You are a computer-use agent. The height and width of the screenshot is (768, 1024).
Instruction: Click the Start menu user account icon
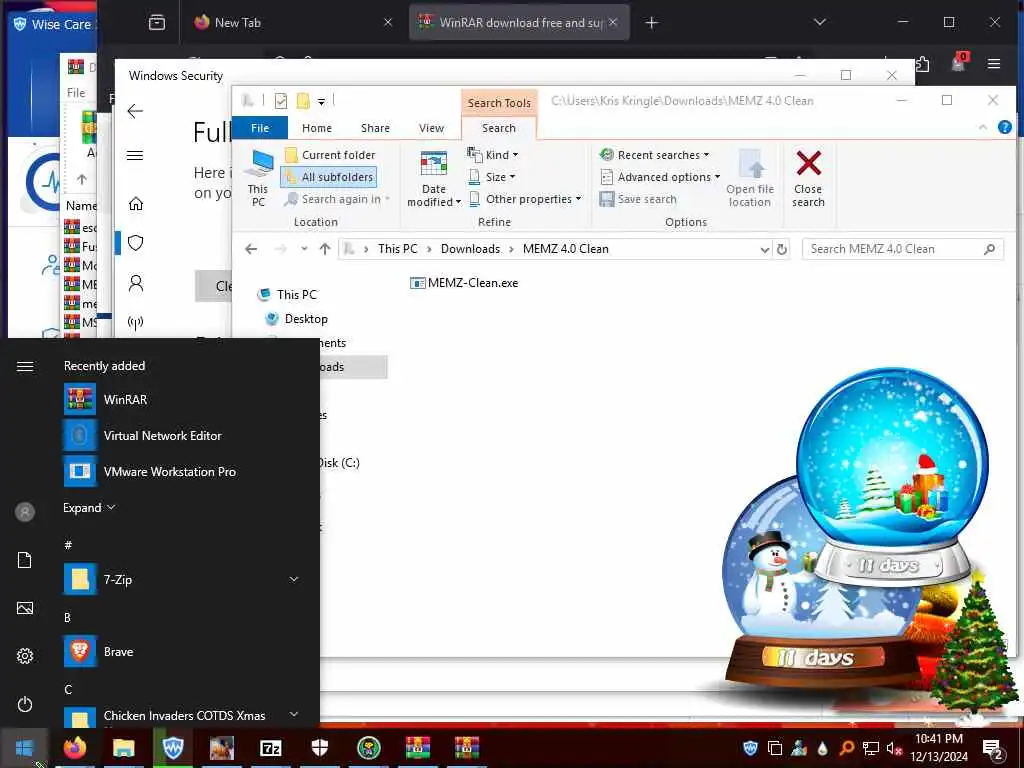coord(25,512)
